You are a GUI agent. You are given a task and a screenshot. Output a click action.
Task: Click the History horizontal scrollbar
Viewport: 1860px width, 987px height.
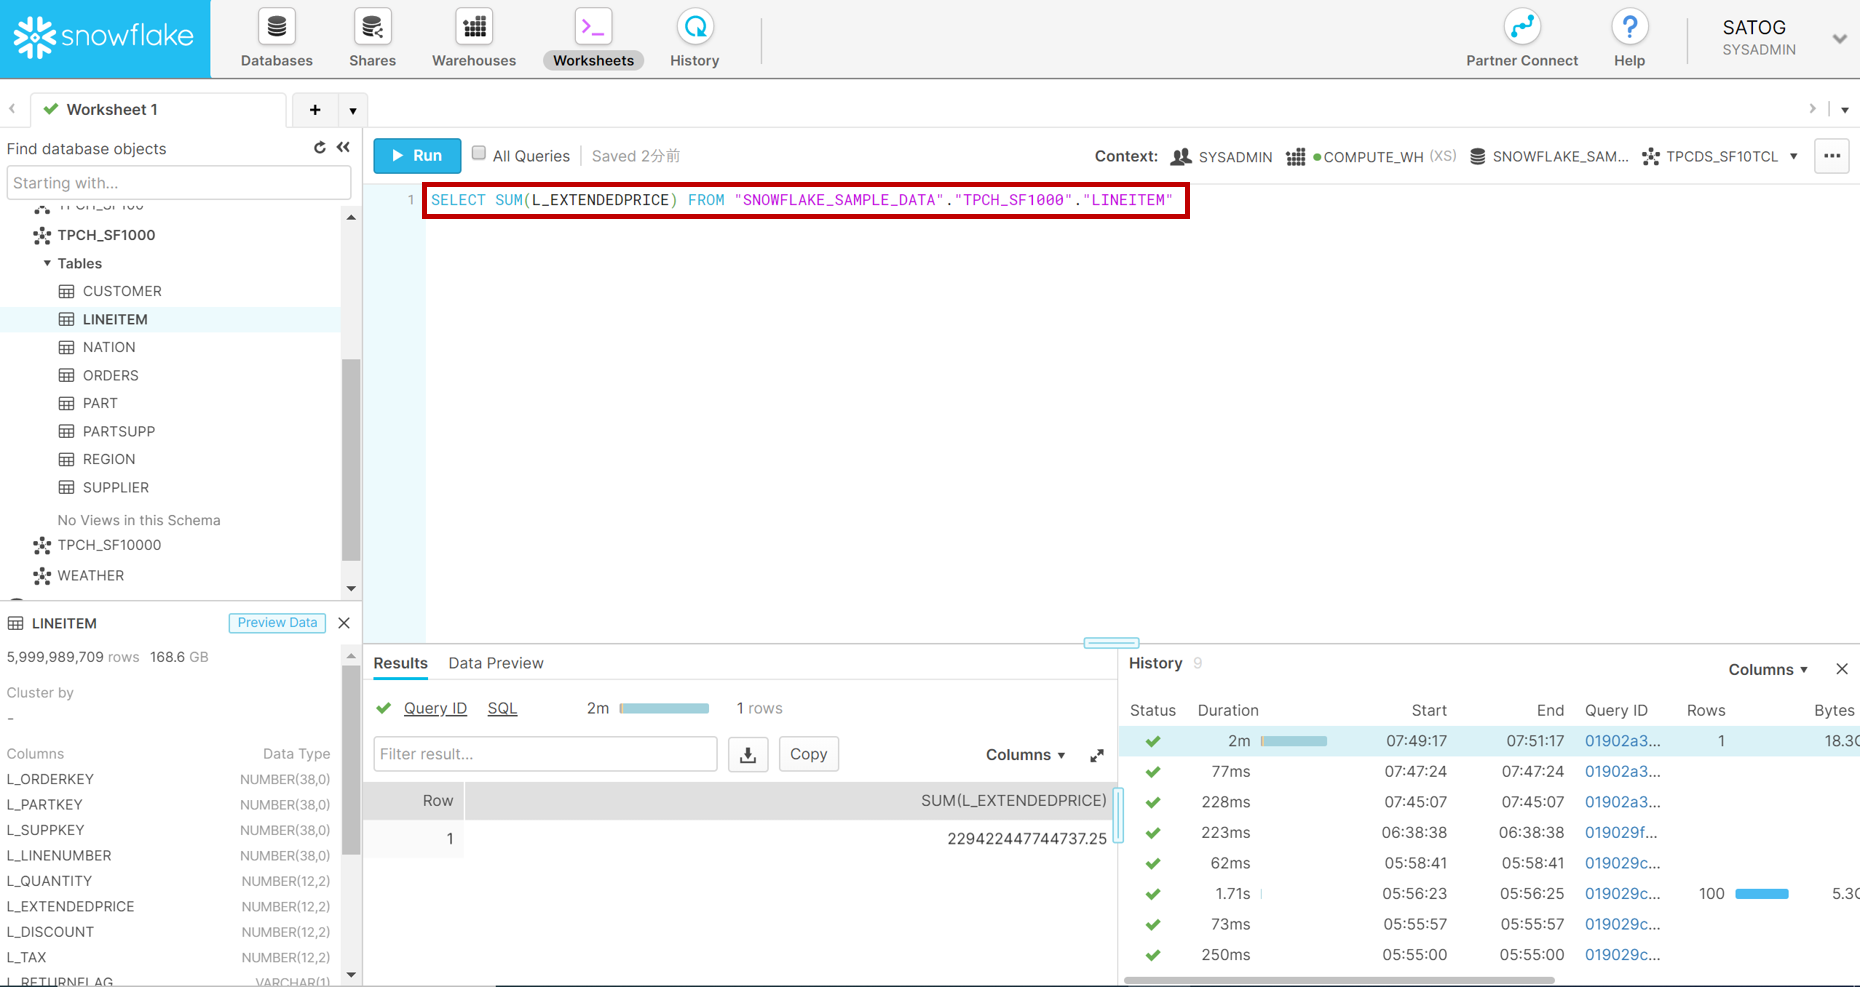[1340, 980]
